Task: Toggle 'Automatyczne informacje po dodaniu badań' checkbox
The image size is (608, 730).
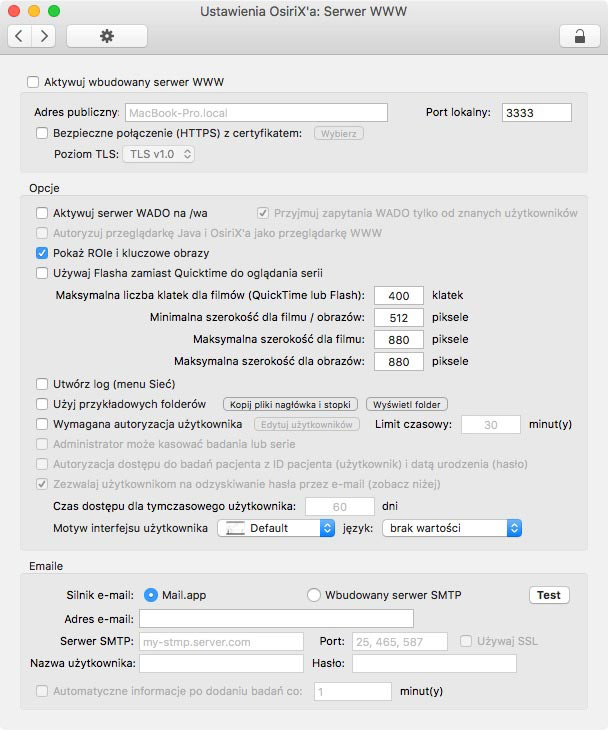Action: 42,691
